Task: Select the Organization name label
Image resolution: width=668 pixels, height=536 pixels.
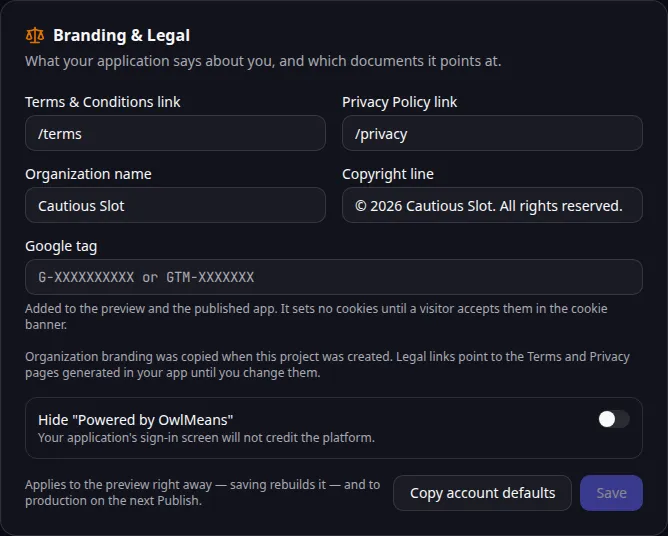Action: (88, 174)
